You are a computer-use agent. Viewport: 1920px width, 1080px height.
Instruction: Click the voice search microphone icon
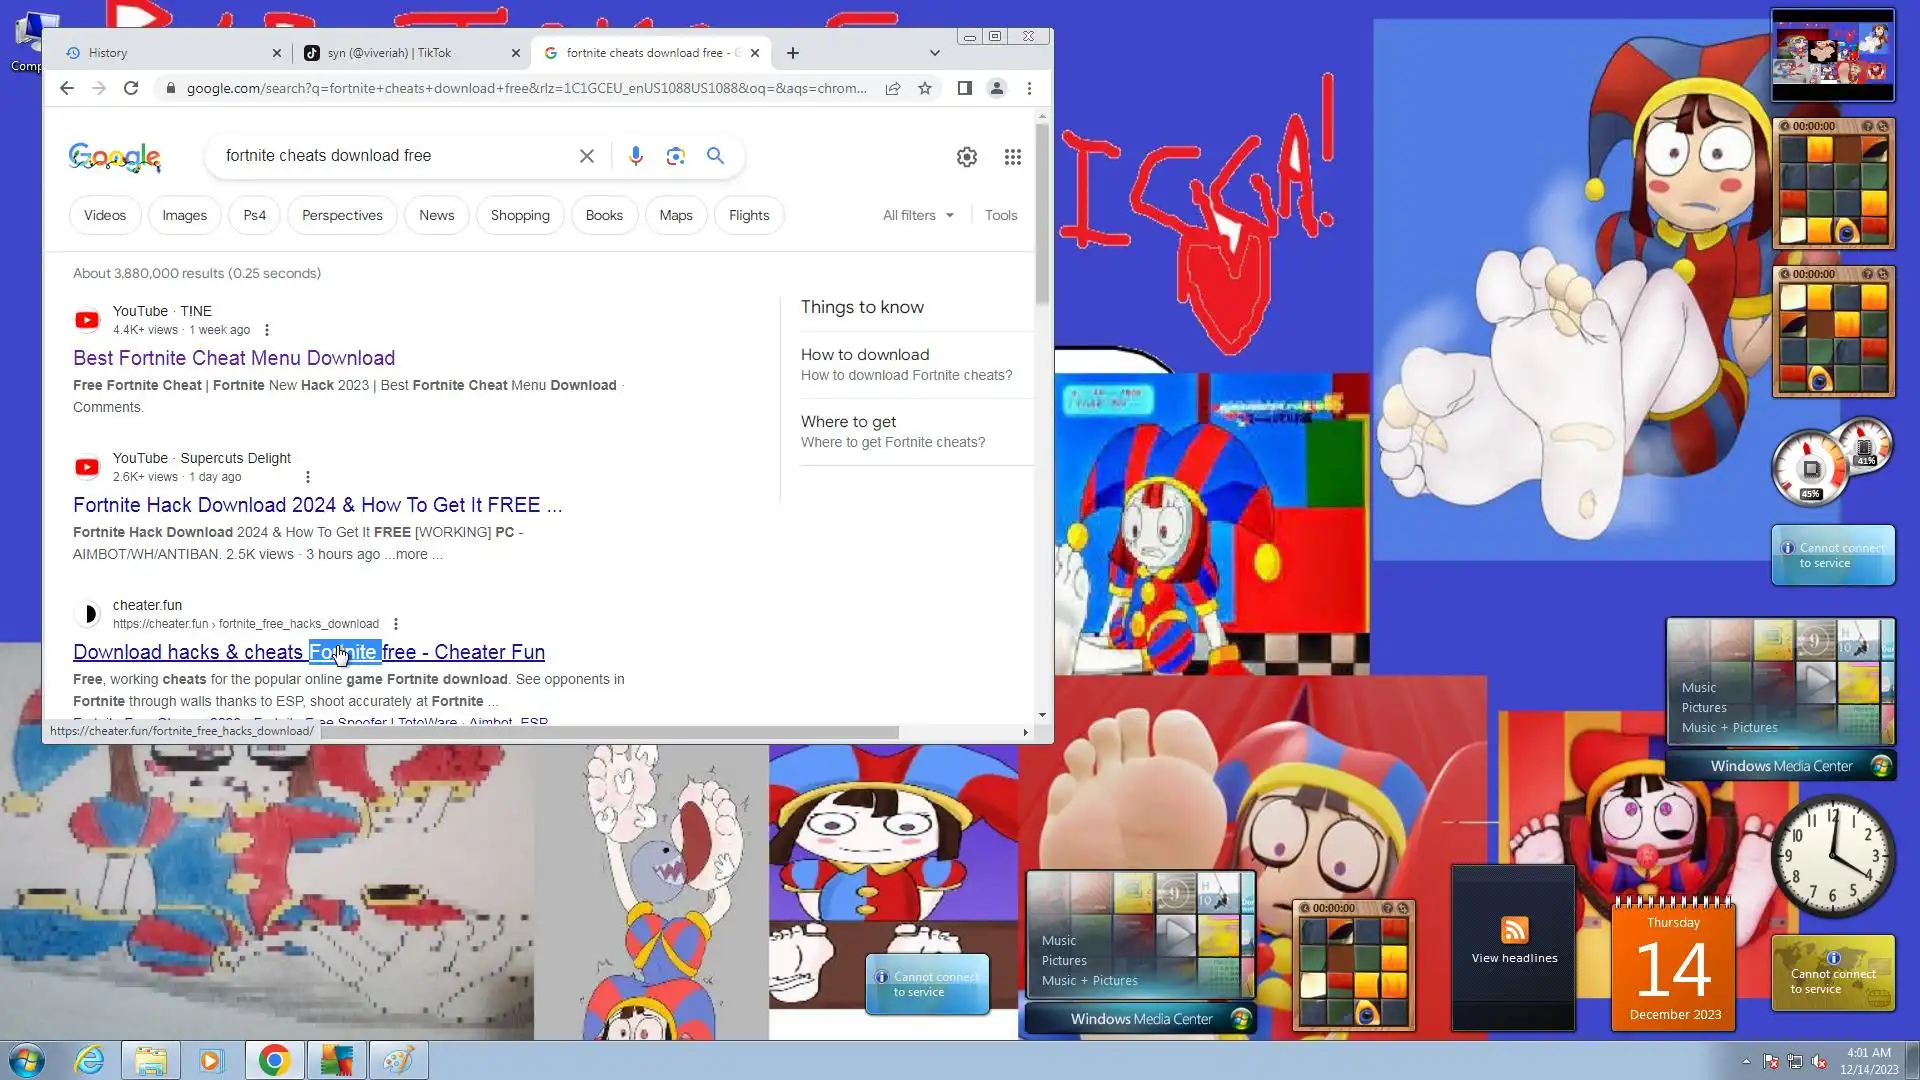(x=636, y=156)
